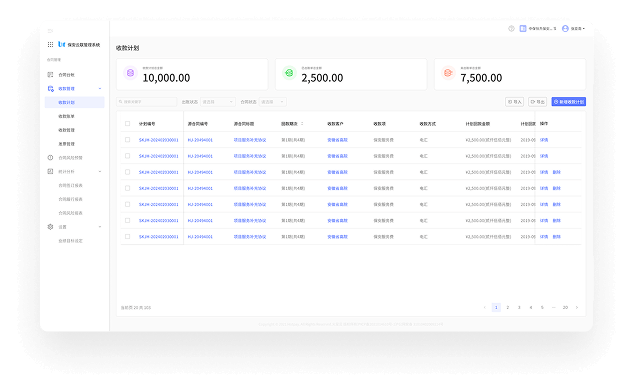Viewport: 633px width, 392px height.
Task: Click the pagination ellipsis to jump pages
Action: click(553, 308)
